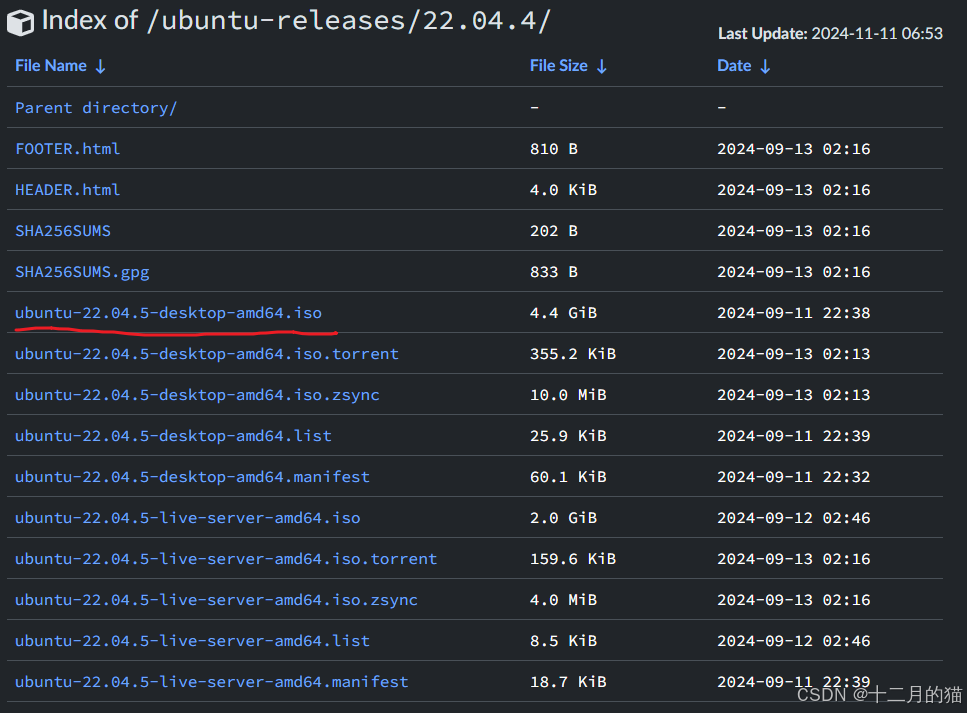Open the desktop-amd64.manifest file
Viewport: 967px width, 713px height.
click(192, 477)
